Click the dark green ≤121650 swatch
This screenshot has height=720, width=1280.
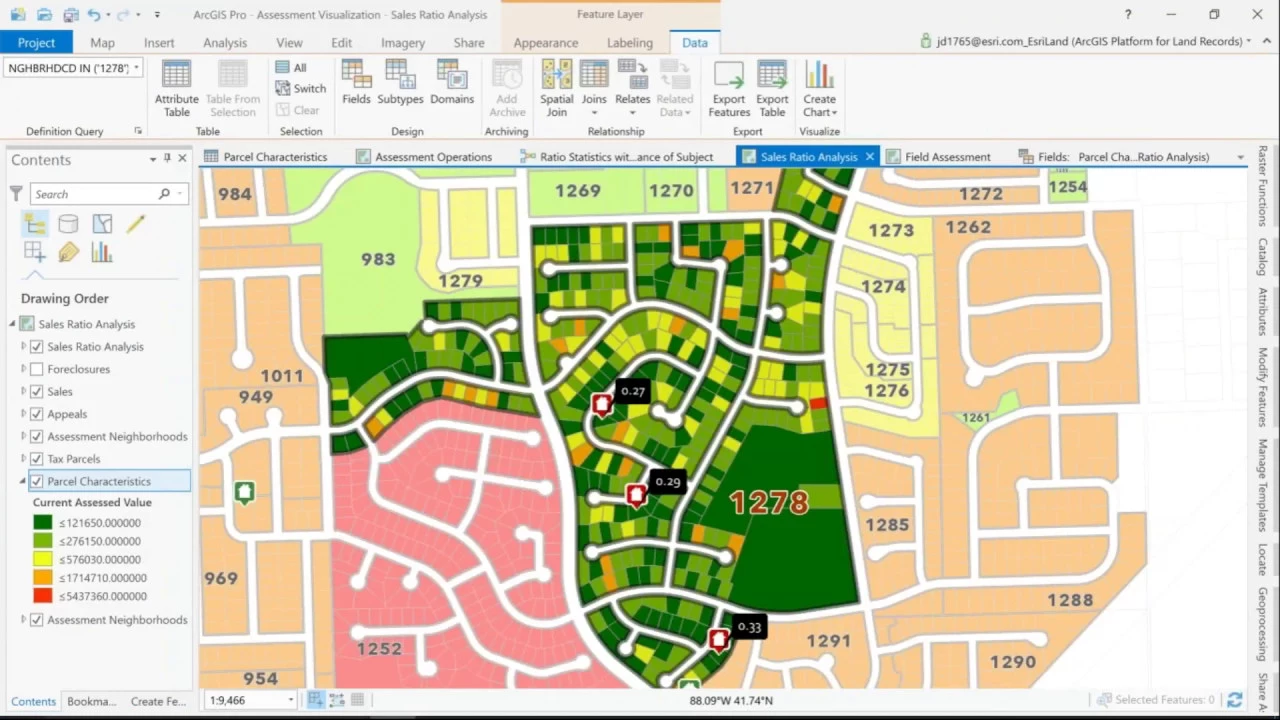pyautogui.click(x=42, y=522)
